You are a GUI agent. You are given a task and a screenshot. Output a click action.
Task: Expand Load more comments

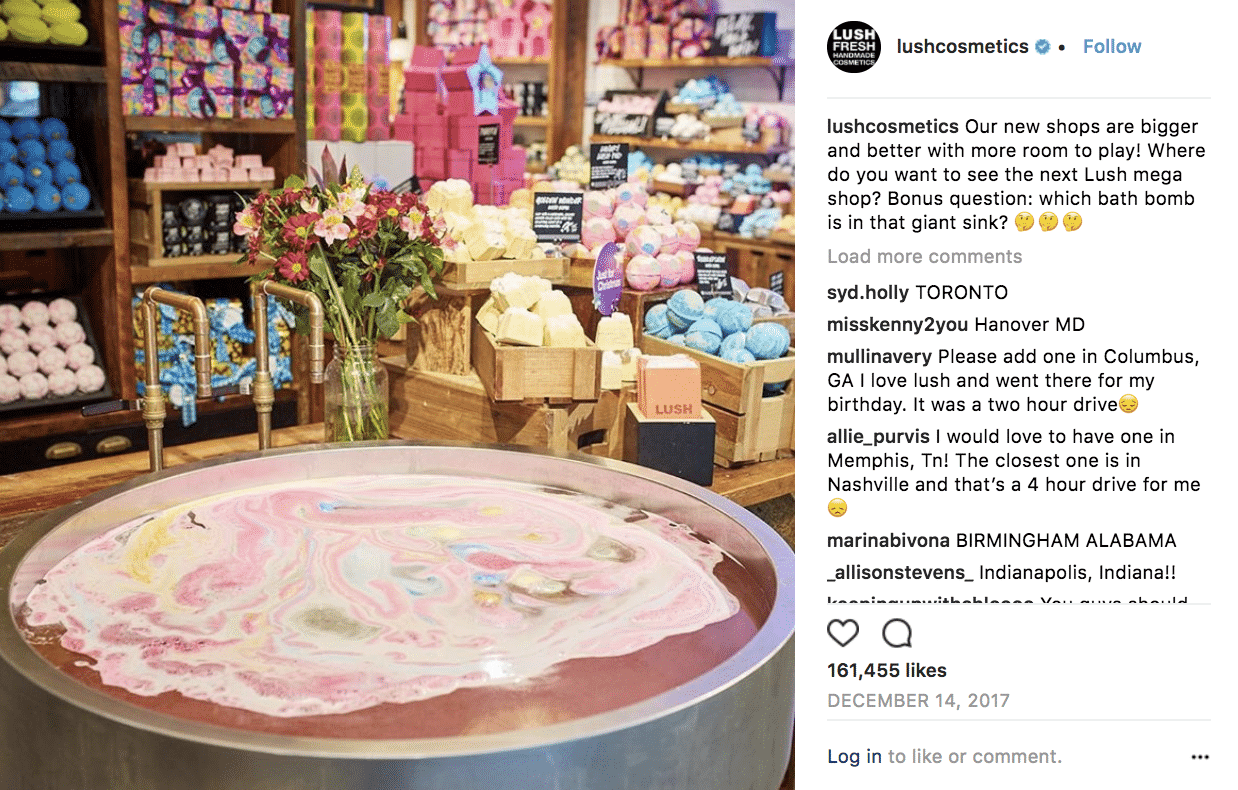coord(925,256)
